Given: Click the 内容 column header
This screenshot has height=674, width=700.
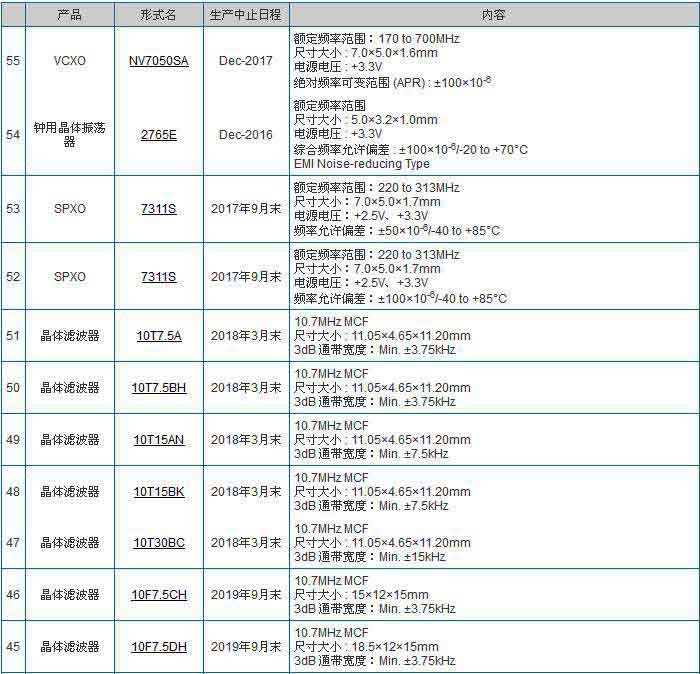Looking at the screenshot, I should tap(493, 15).
